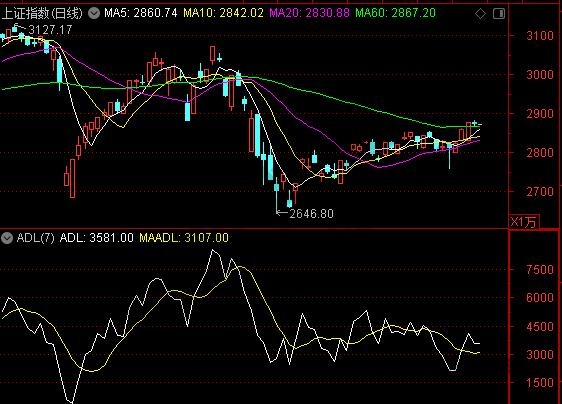Click the MA20: 2830.88 purple label
562x404 pixels.
click(309, 13)
